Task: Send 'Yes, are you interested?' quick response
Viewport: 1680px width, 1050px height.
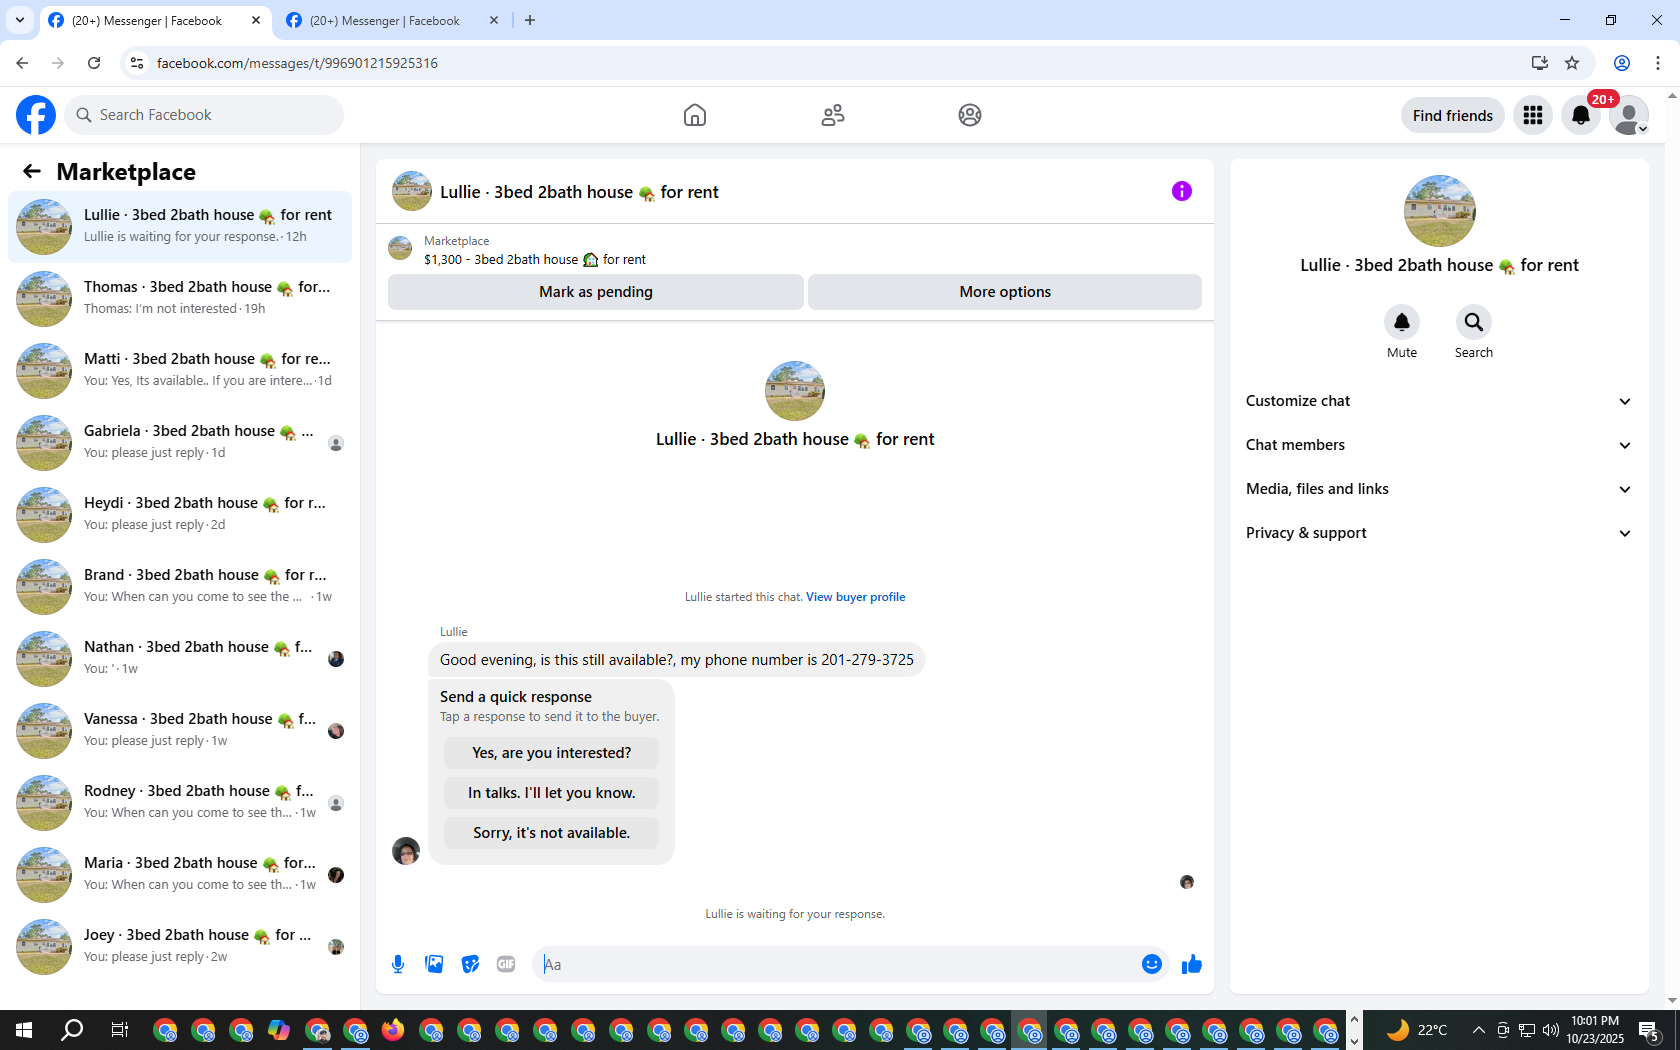Action: pyautogui.click(x=552, y=753)
